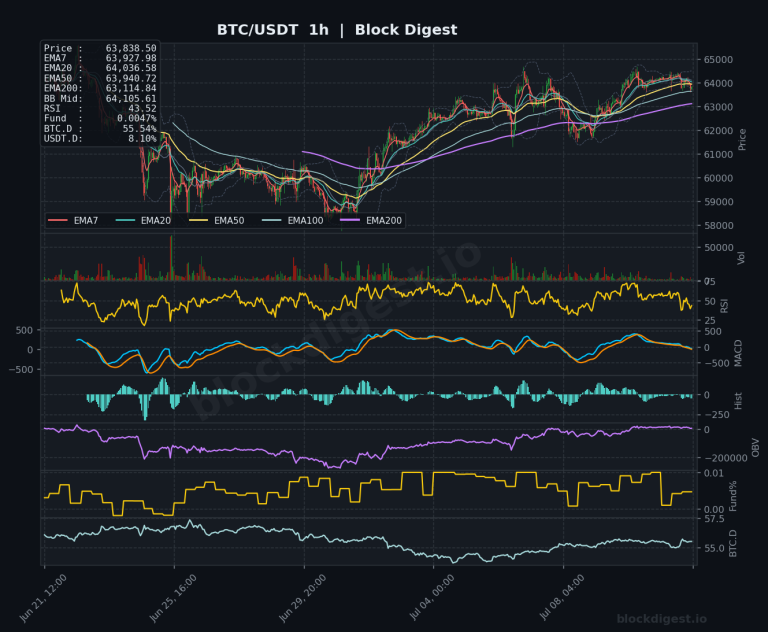Click the 'MACD' axis label

pyautogui.click(x=738, y=353)
